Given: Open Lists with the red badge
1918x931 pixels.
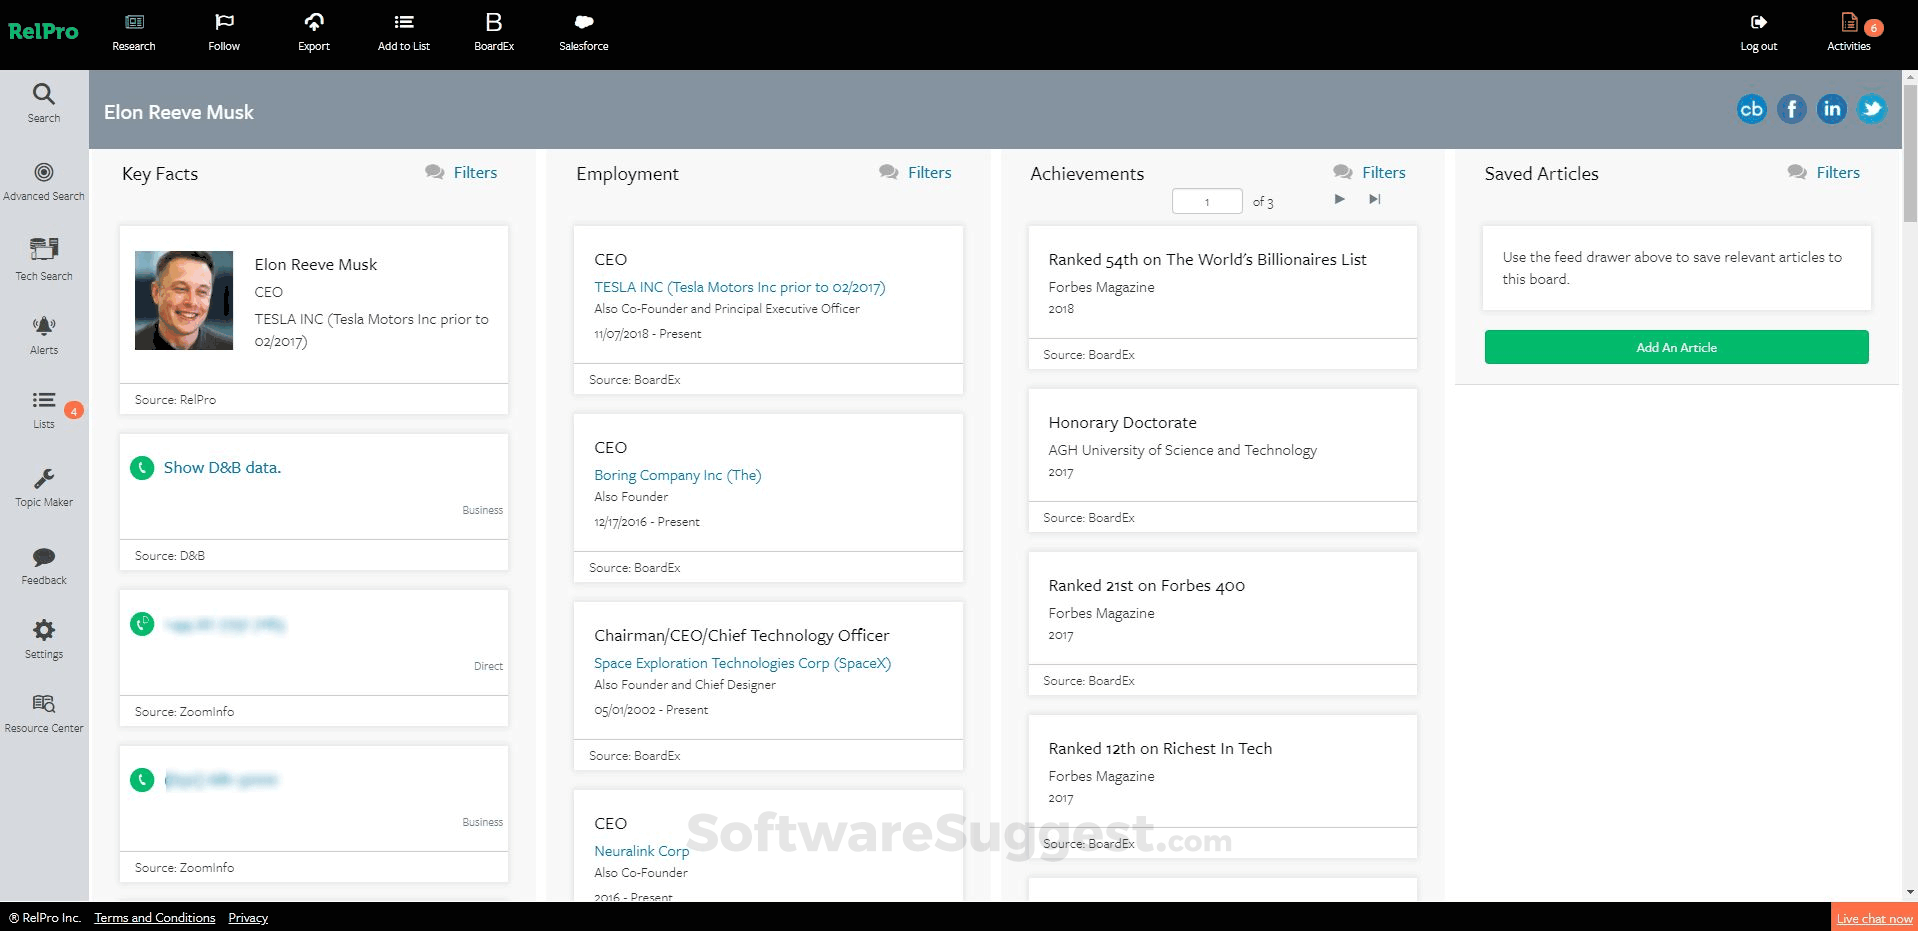Looking at the screenshot, I should click(x=44, y=408).
